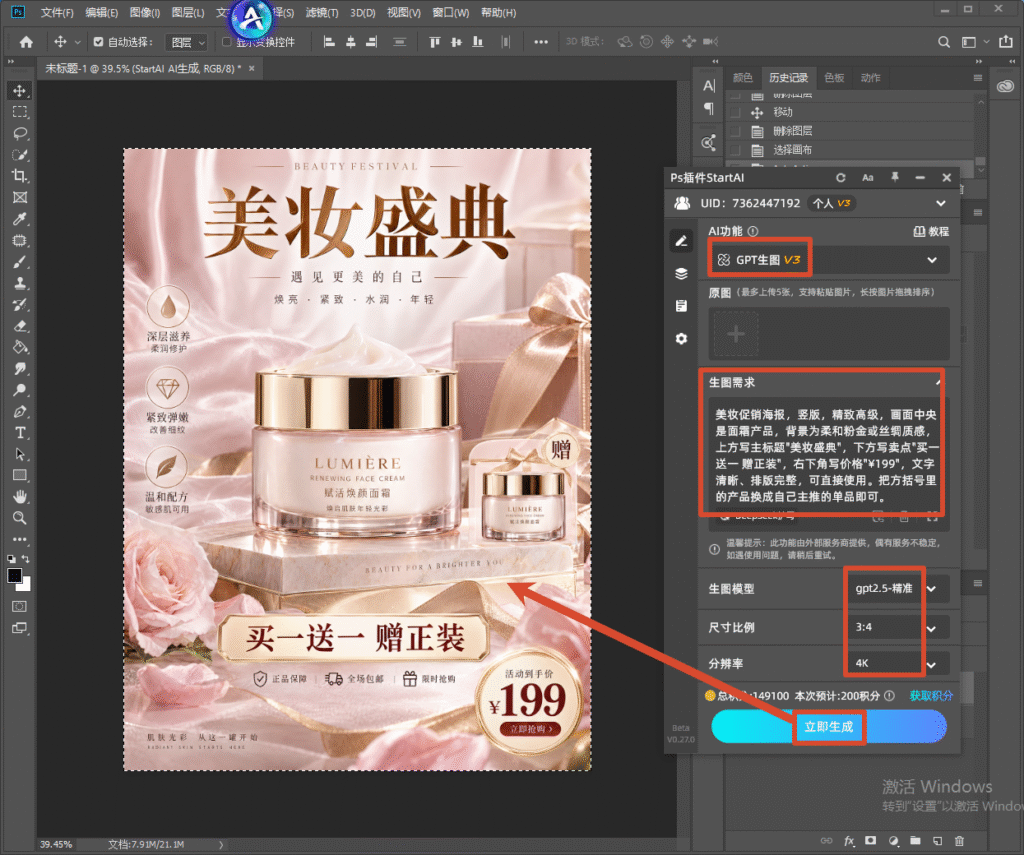Open the 分辨率 4K dropdown
Viewport: 1024px width, 855px height.
click(897, 663)
